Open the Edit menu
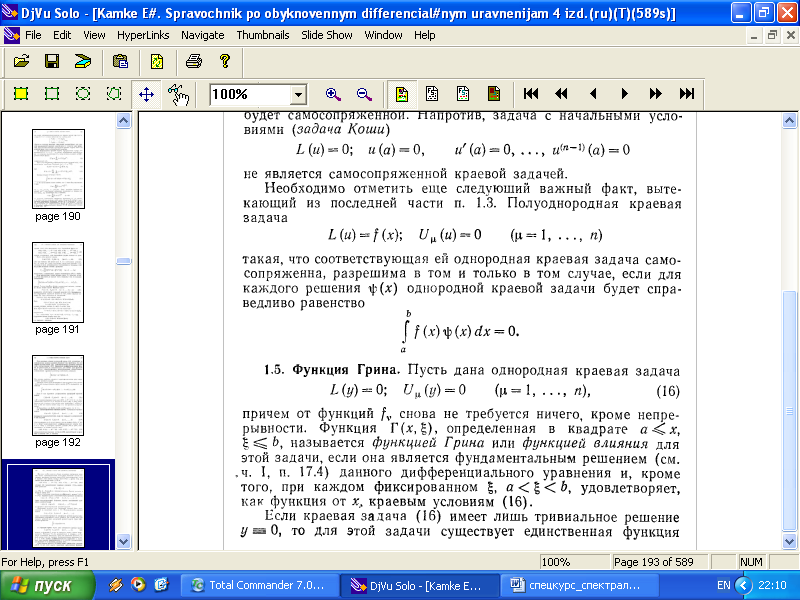Screen dimensions: 800x600 [62, 35]
